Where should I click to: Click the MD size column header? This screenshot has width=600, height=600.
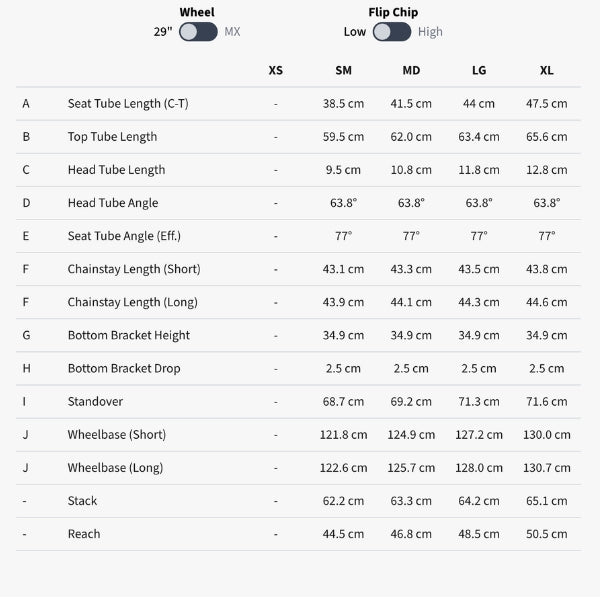[x=411, y=71]
